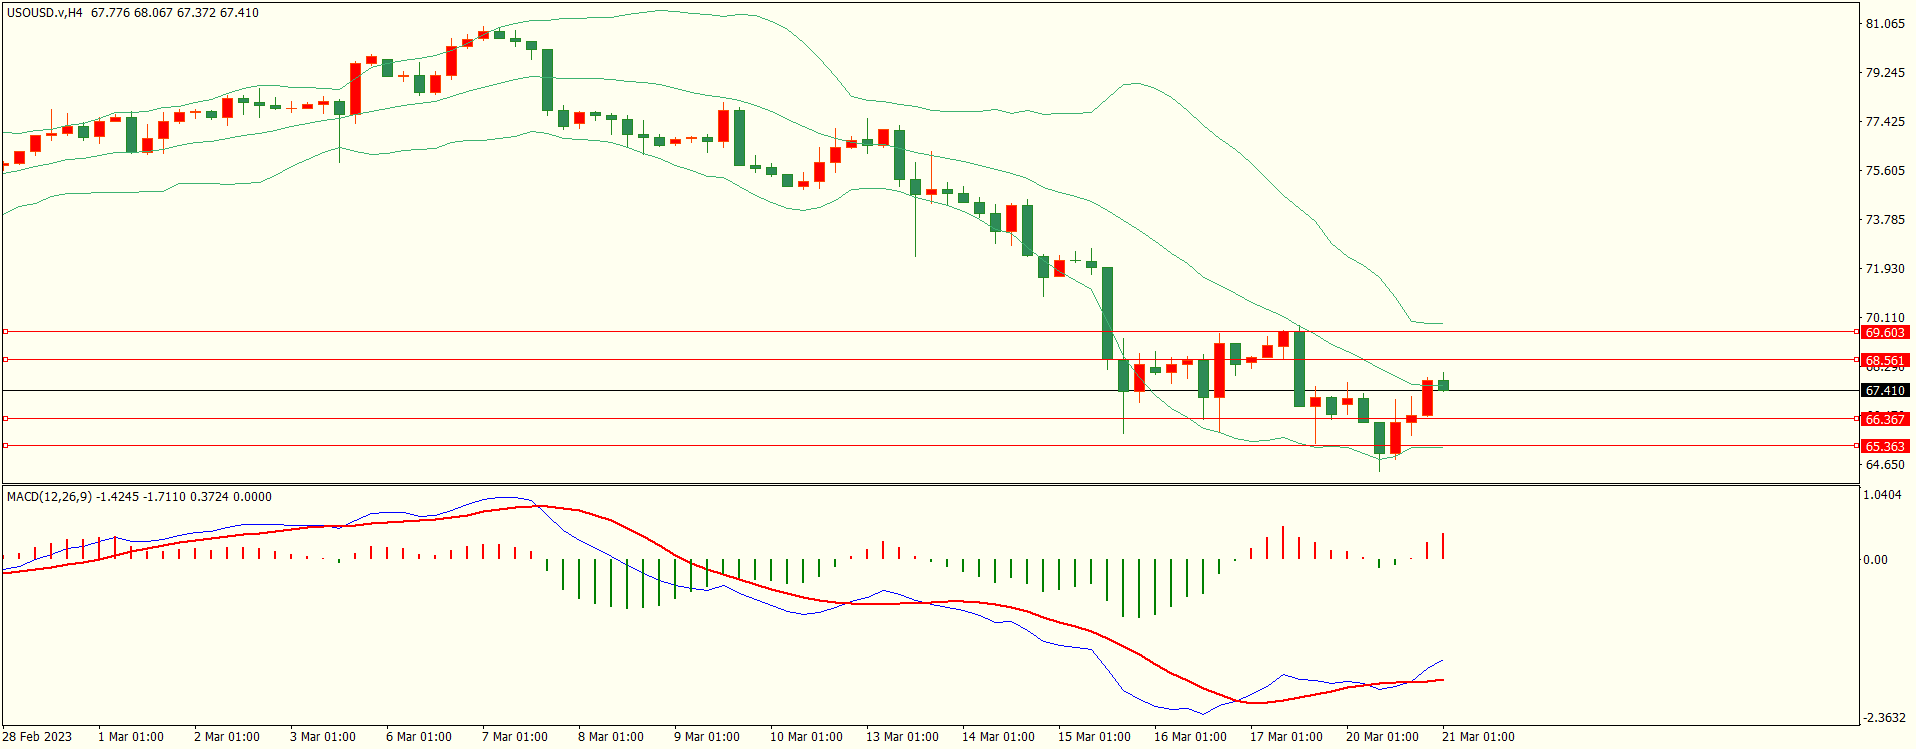Click the MACD(12,26,9) indicator label

(x=49, y=497)
